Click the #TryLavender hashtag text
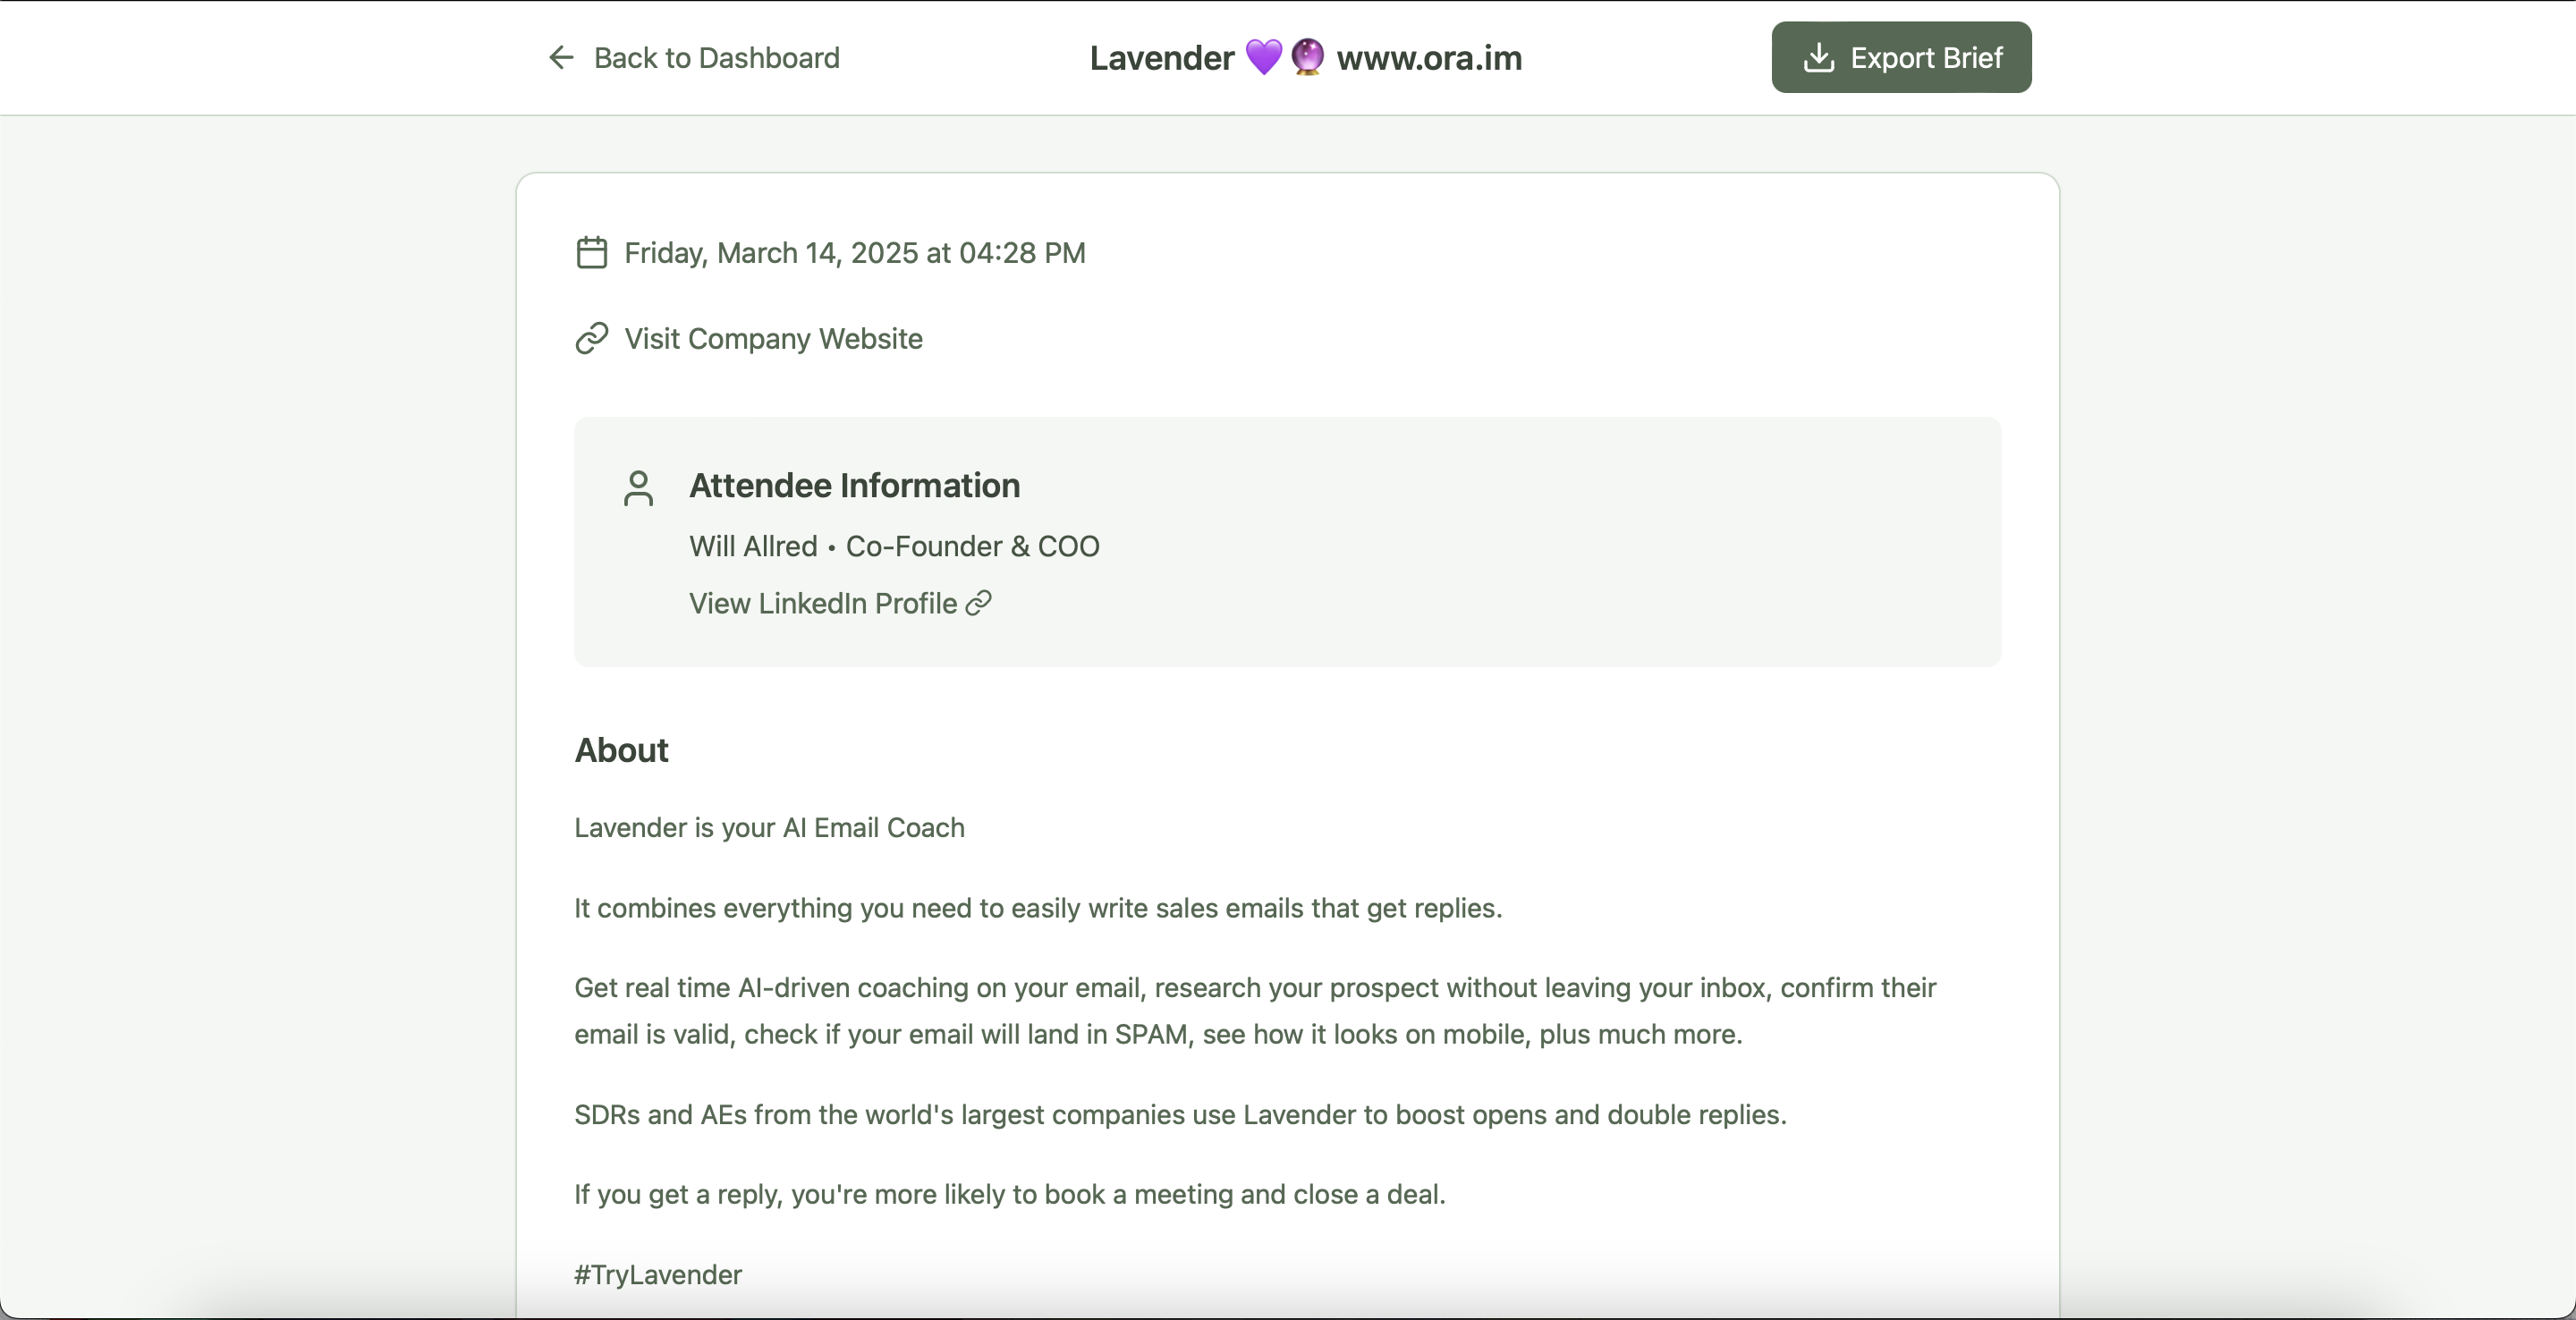 point(658,1275)
